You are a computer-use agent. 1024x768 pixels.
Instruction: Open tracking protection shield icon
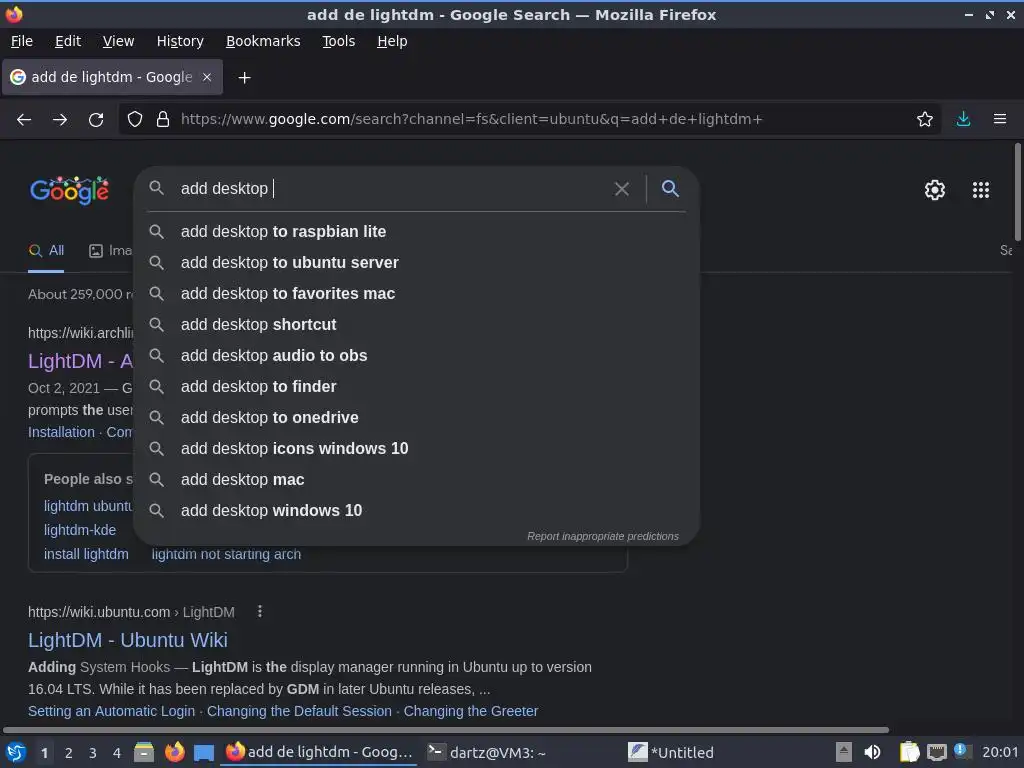(x=135, y=119)
